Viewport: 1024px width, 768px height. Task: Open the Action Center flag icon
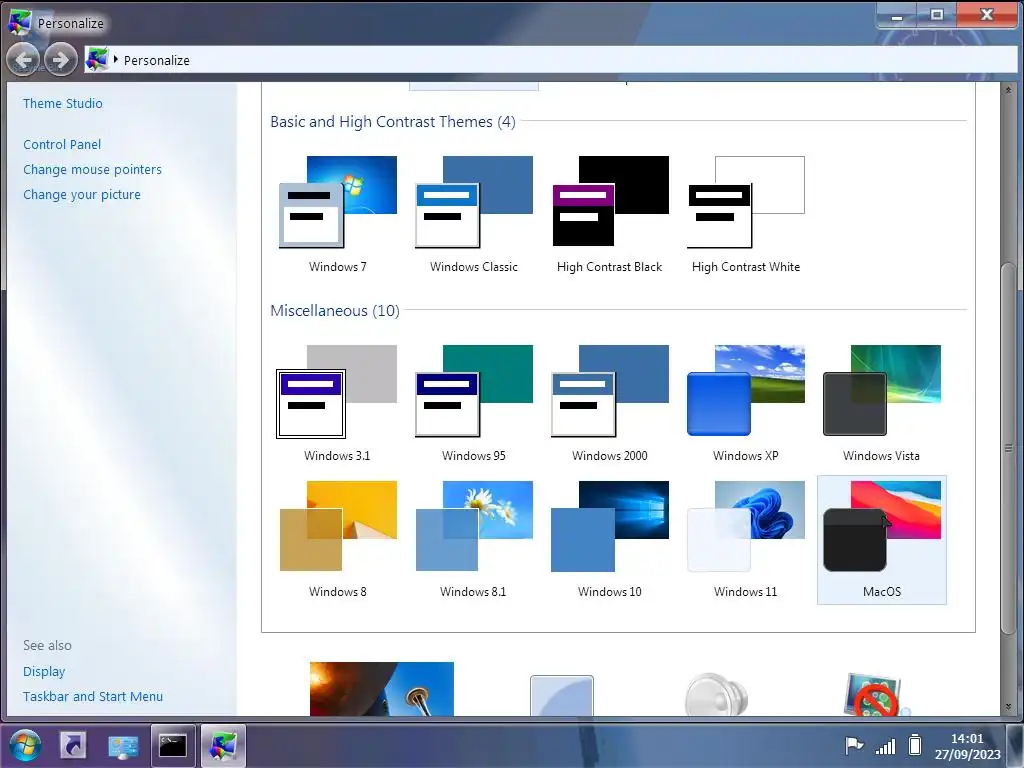(854, 744)
